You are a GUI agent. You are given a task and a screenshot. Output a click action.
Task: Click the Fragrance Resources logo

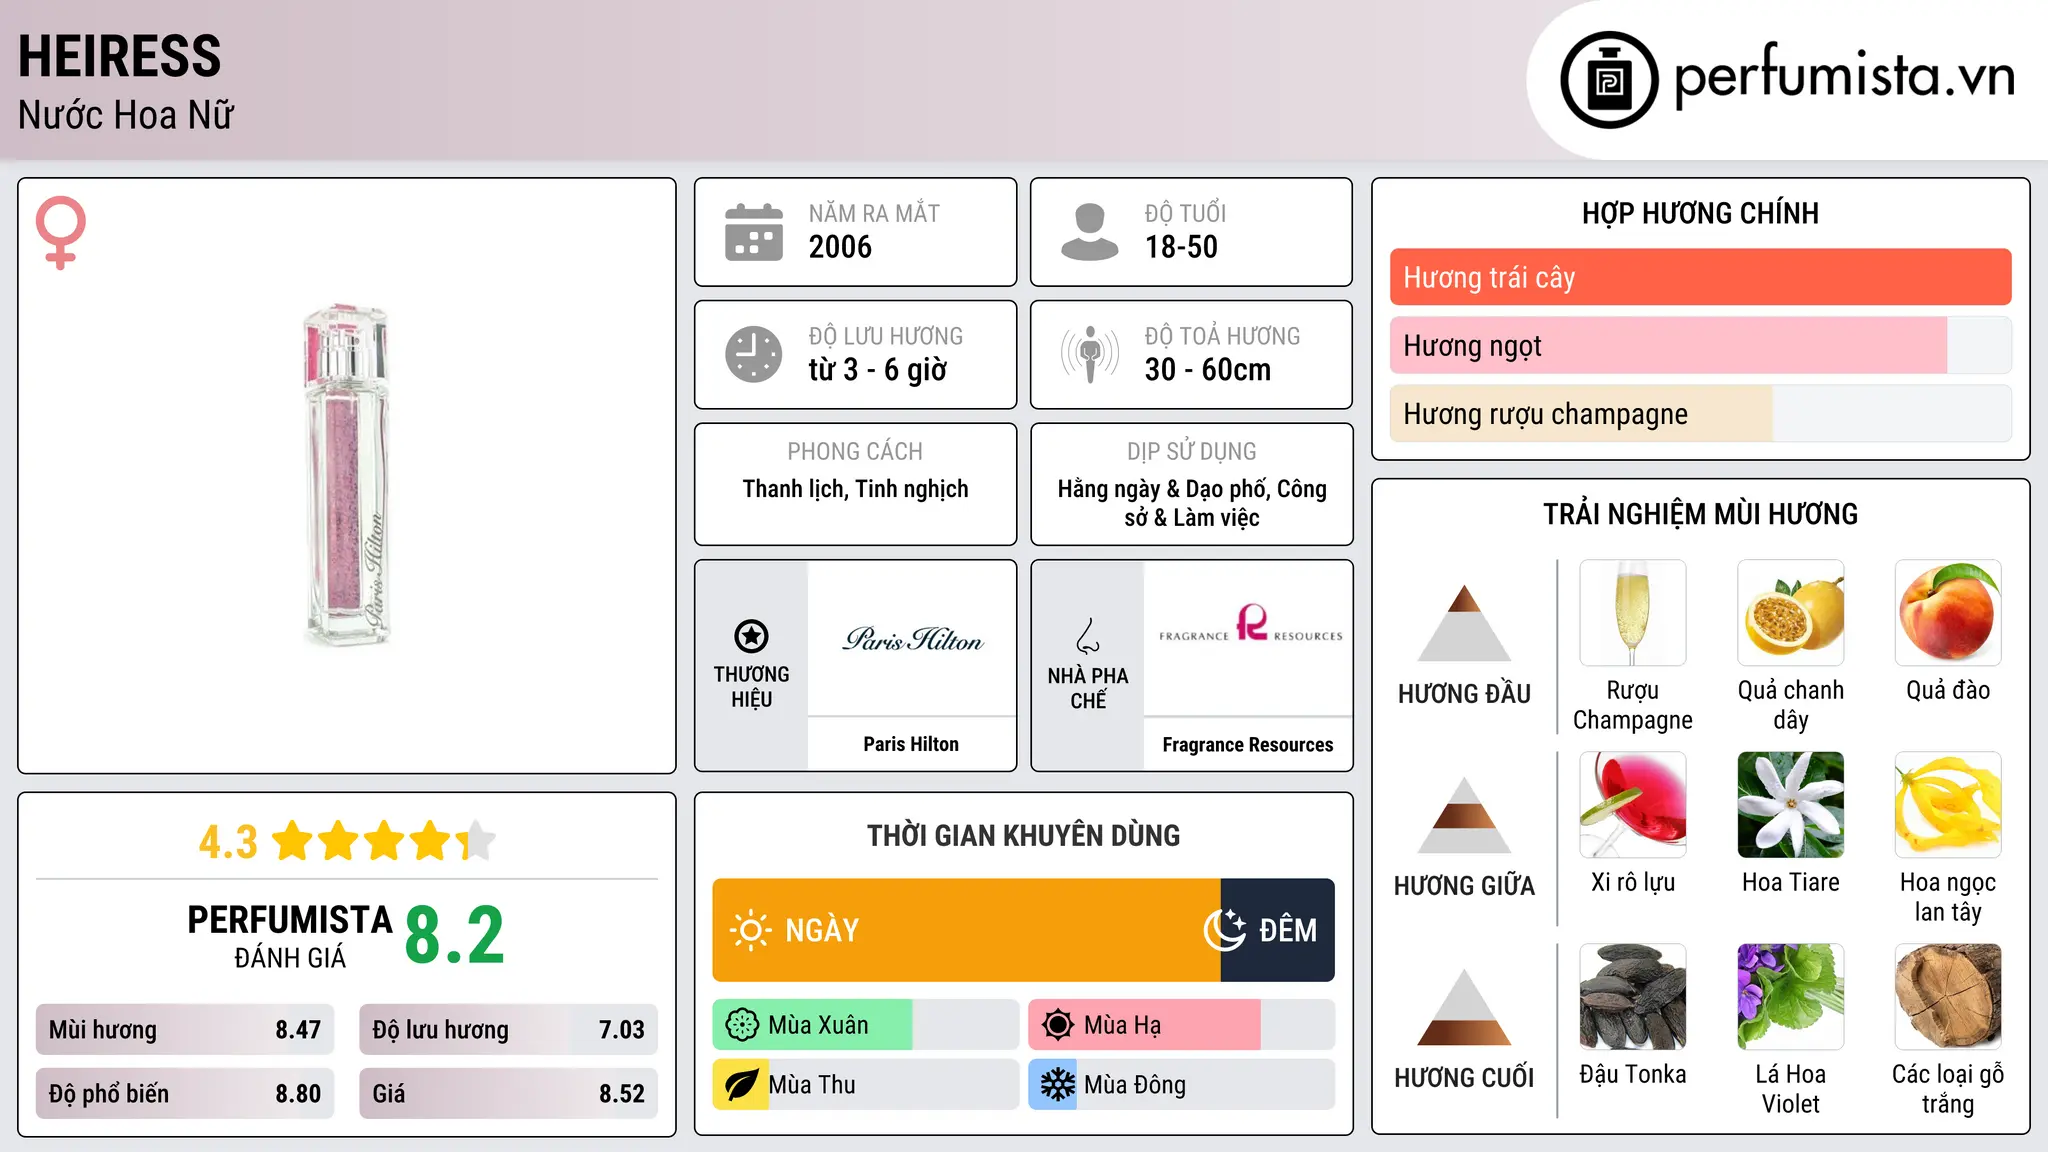(x=1250, y=623)
